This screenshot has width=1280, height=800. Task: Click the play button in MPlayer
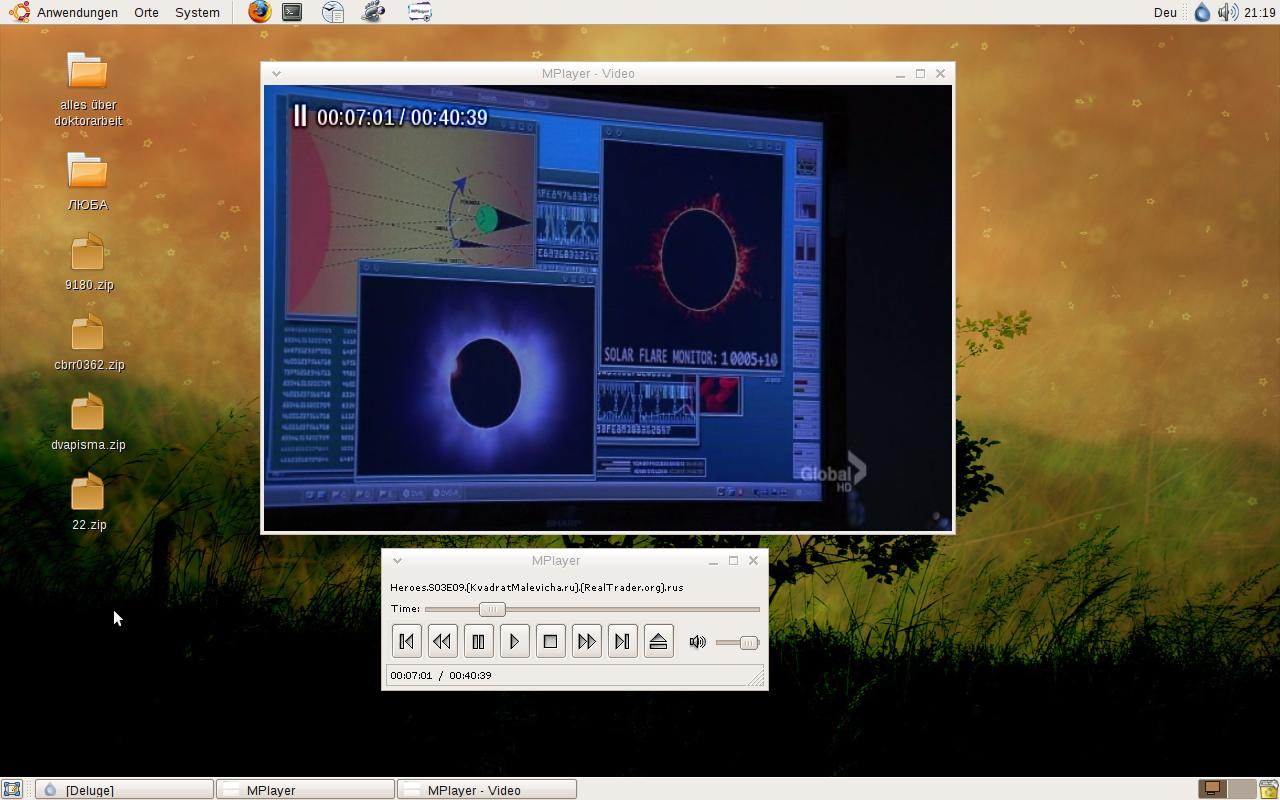coord(514,642)
